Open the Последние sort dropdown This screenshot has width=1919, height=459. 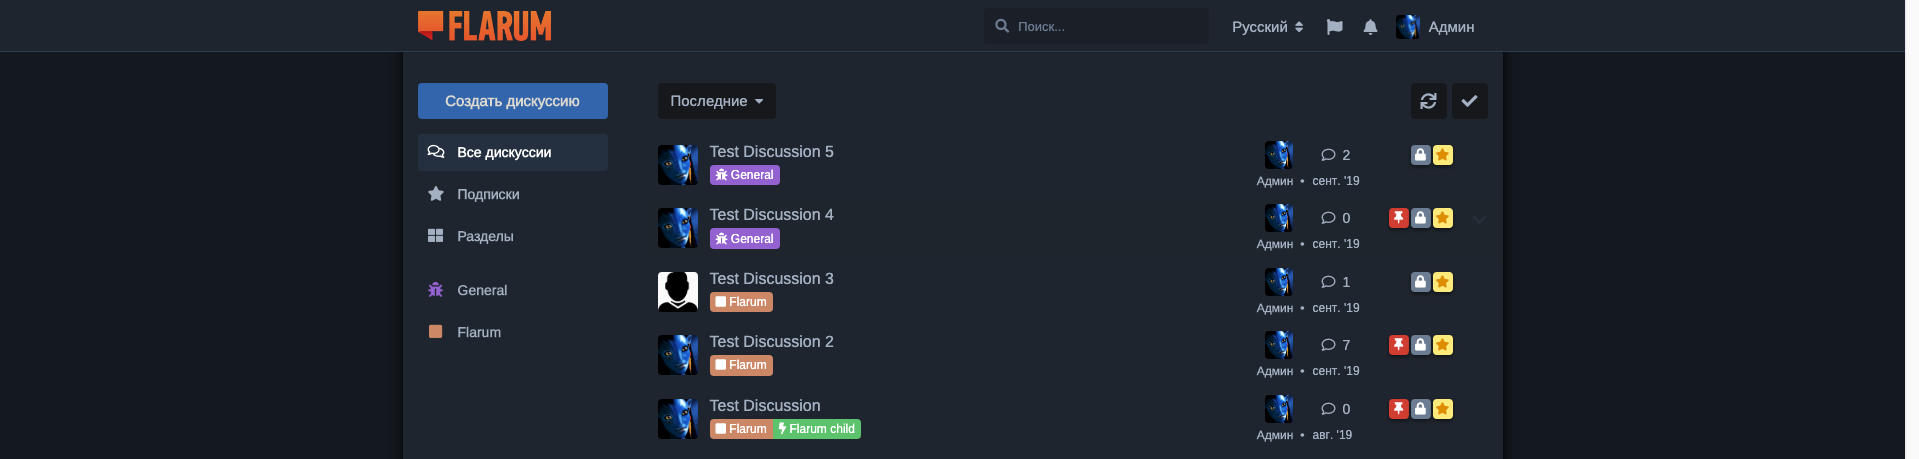pyautogui.click(x=716, y=101)
